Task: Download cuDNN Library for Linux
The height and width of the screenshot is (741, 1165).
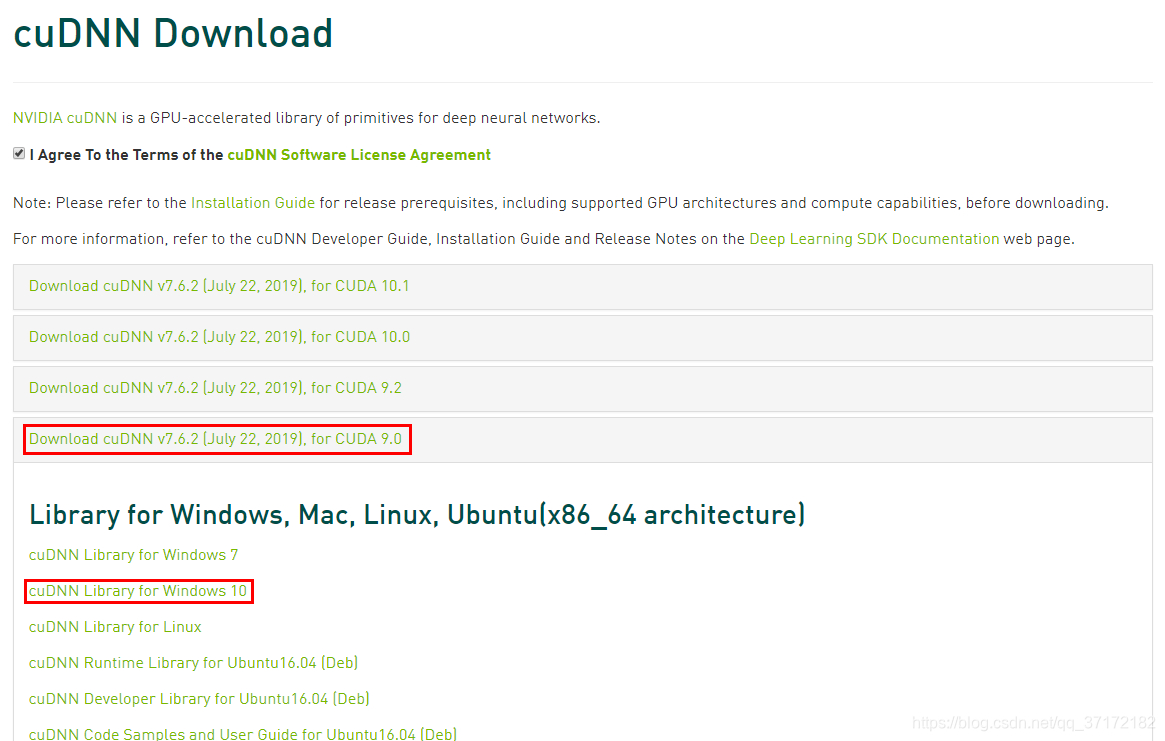Action: (x=115, y=627)
